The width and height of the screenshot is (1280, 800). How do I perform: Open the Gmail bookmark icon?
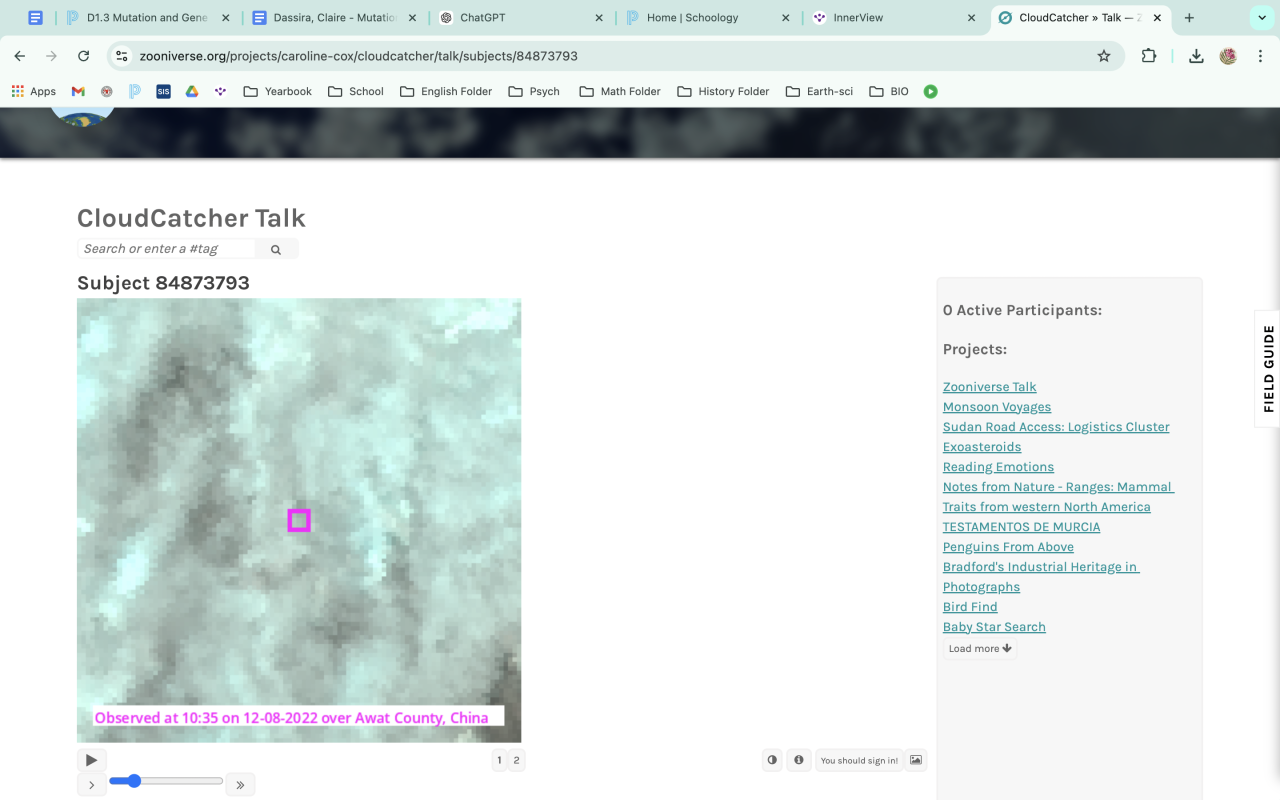click(x=78, y=91)
